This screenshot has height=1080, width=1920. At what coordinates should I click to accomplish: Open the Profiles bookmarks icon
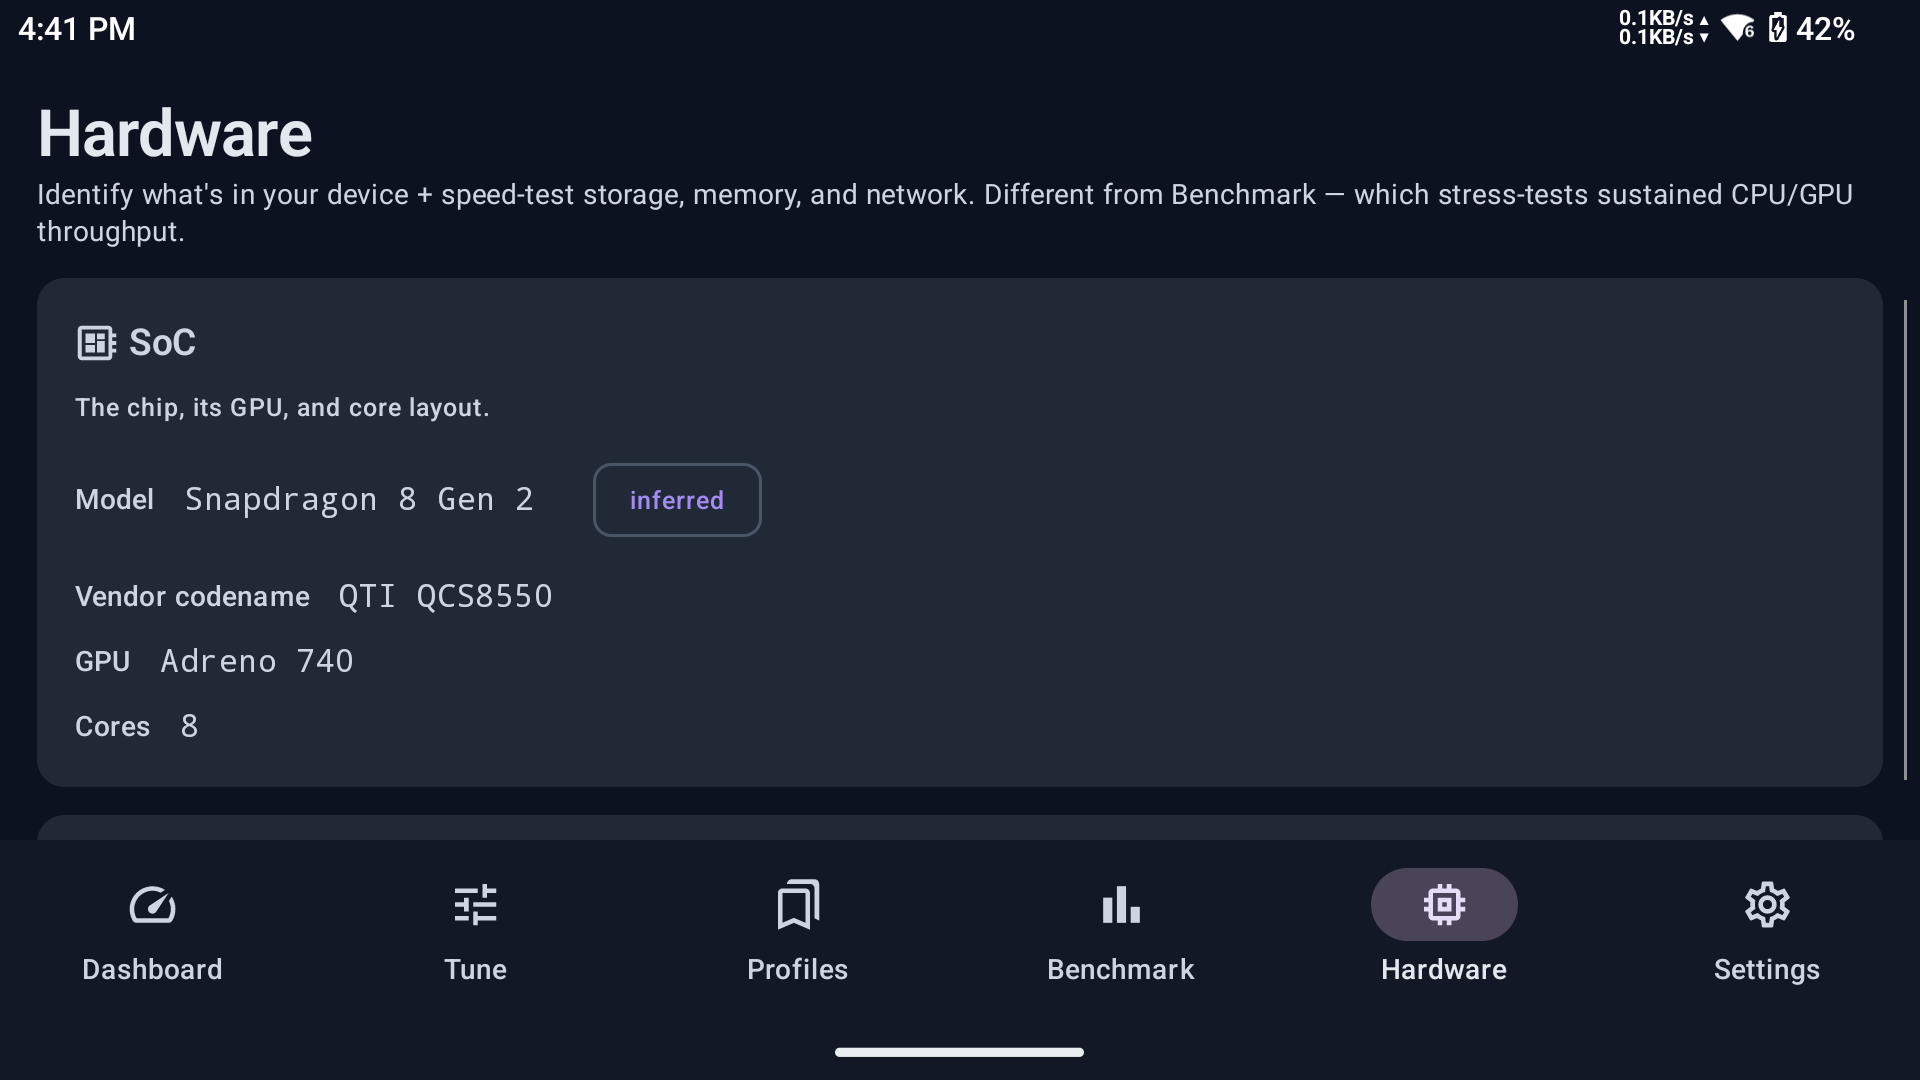click(798, 905)
